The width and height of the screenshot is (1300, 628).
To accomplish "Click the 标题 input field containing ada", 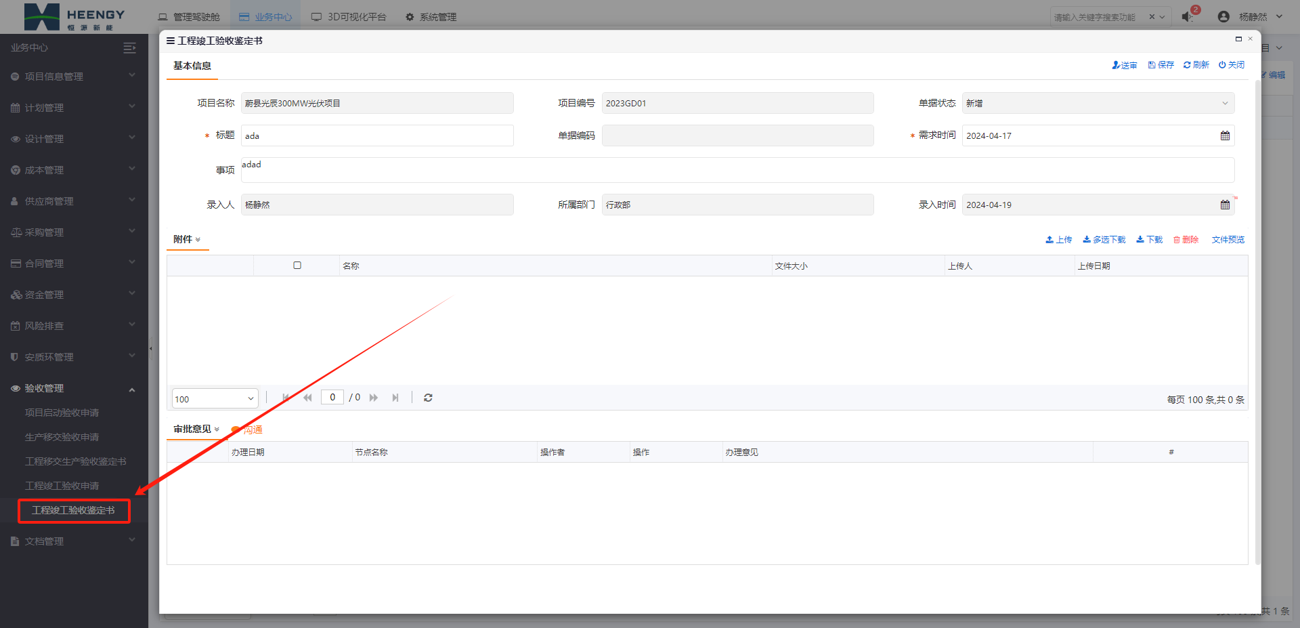I will (377, 136).
